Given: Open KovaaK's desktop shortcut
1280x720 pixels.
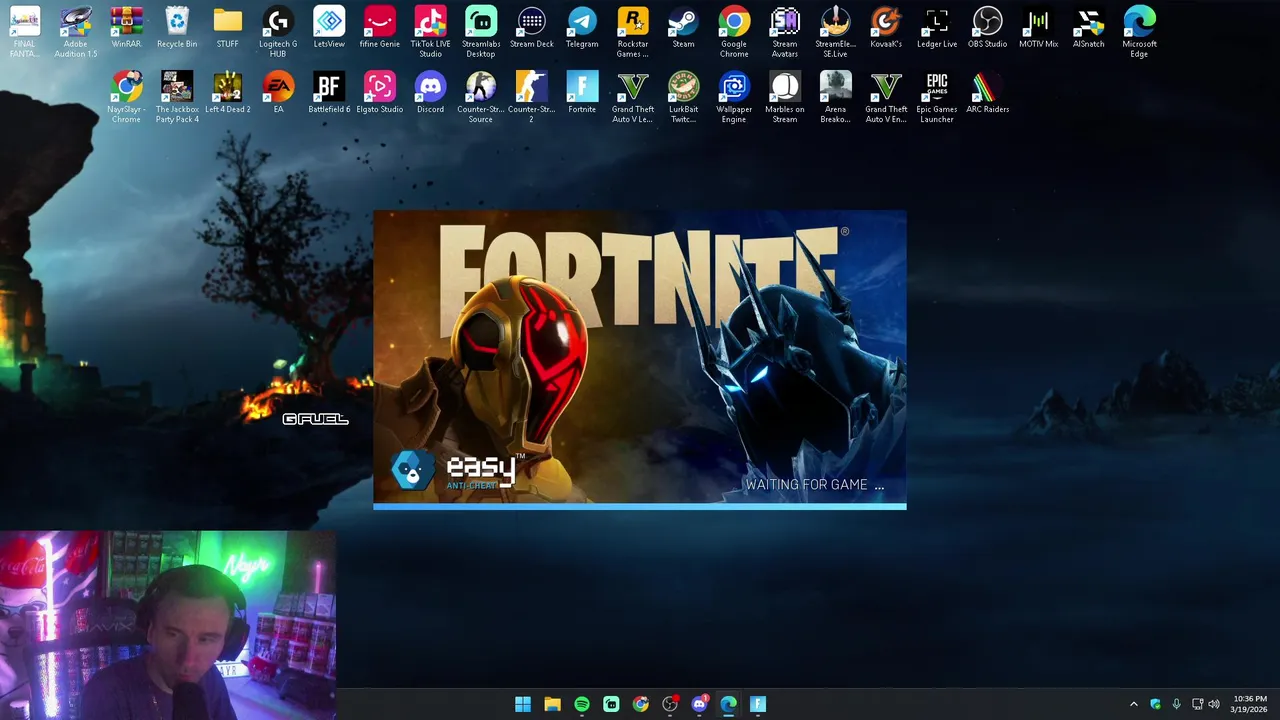Looking at the screenshot, I should click(x=886, y=28).
